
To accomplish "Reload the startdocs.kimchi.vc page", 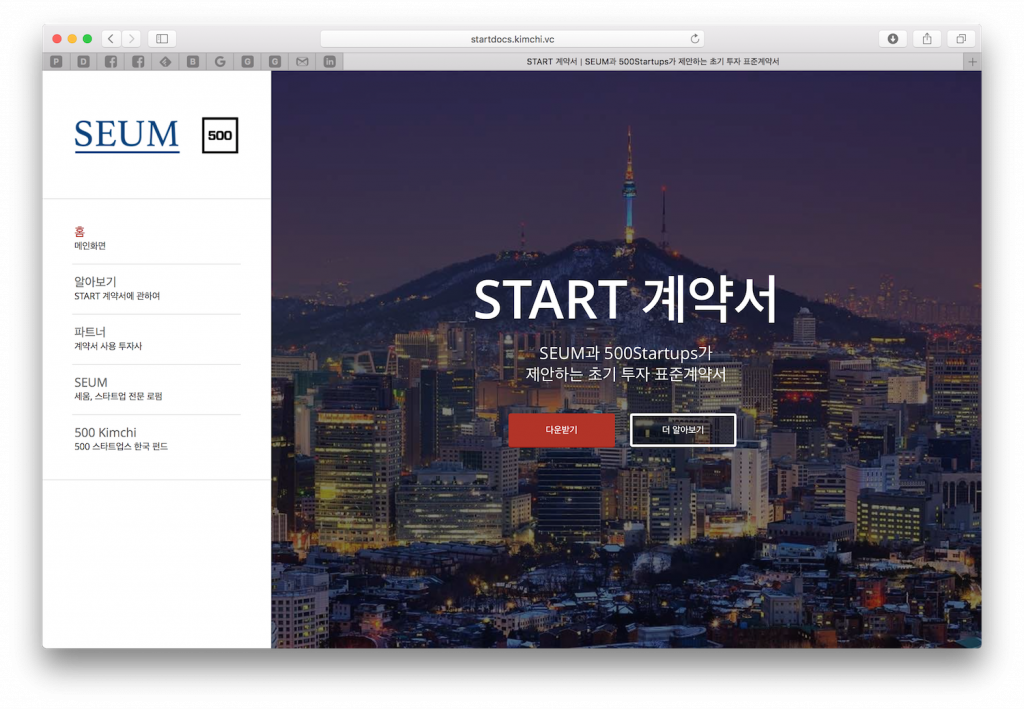I will 695,39.
